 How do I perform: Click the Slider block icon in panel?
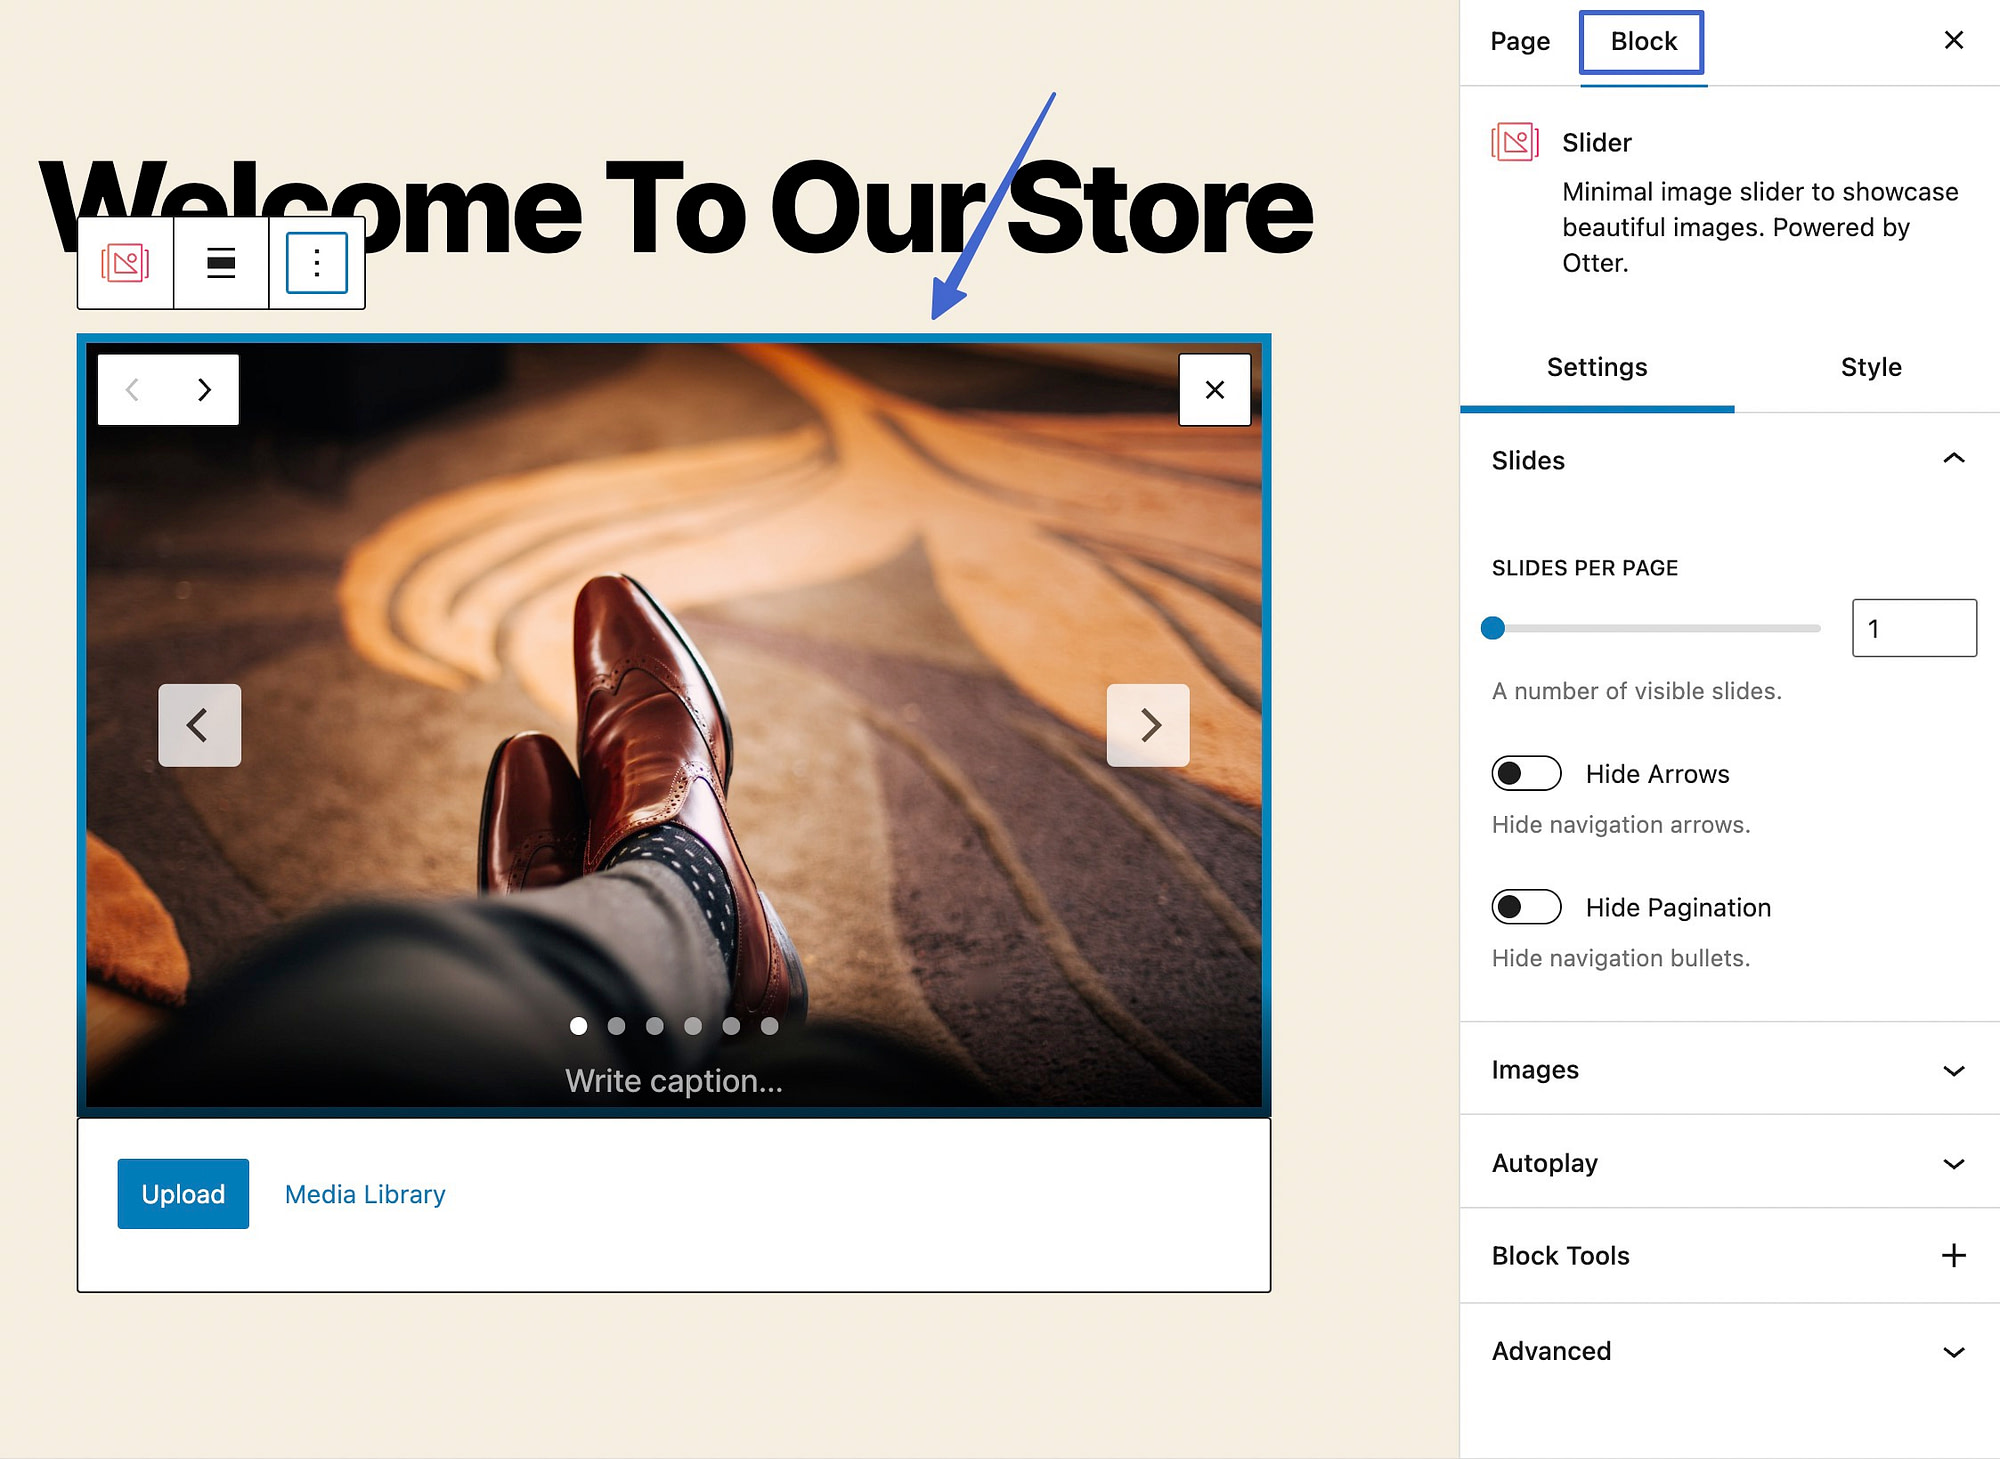tap(1516, 143)
